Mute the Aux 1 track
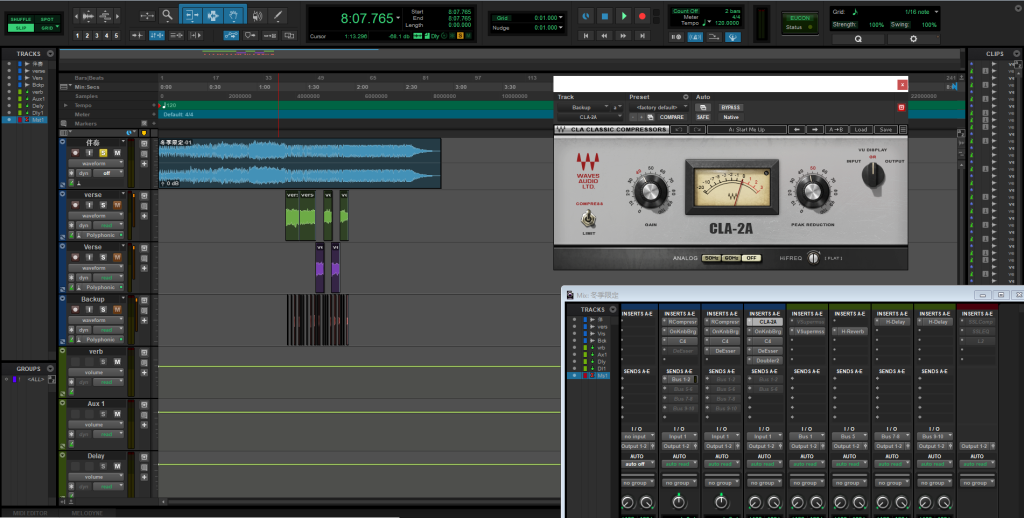1024x518 pixels. [118, 414]
